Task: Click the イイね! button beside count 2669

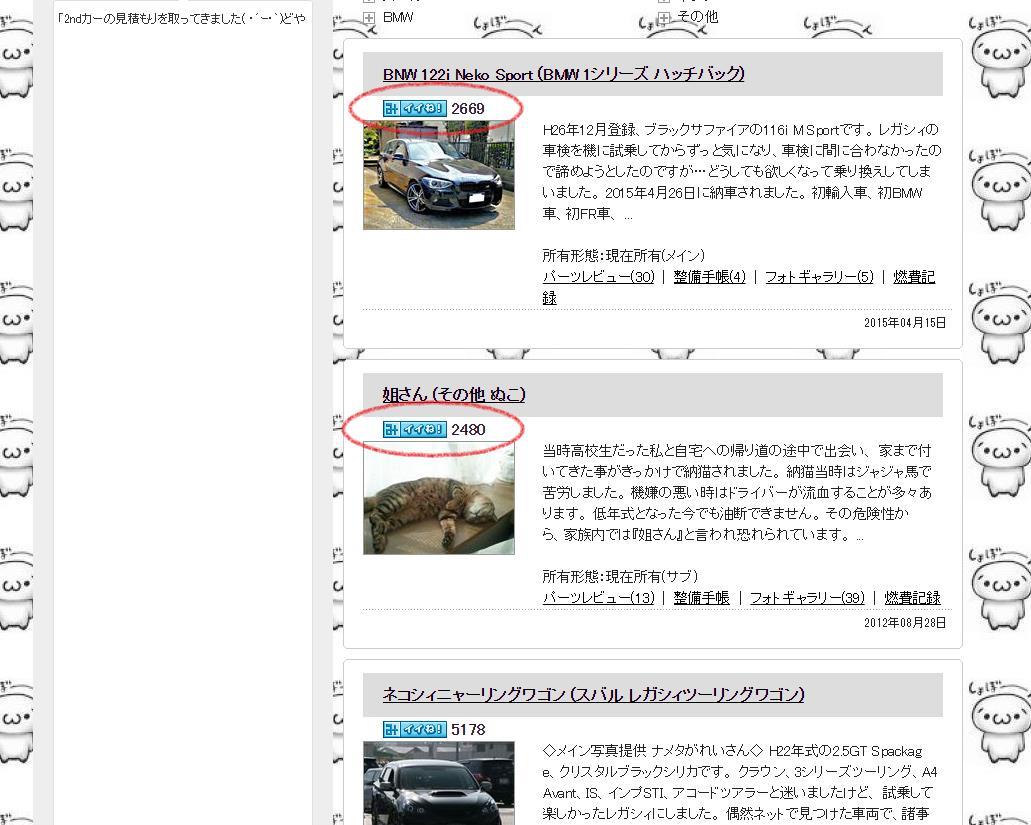Action: (x=414, y=108)
